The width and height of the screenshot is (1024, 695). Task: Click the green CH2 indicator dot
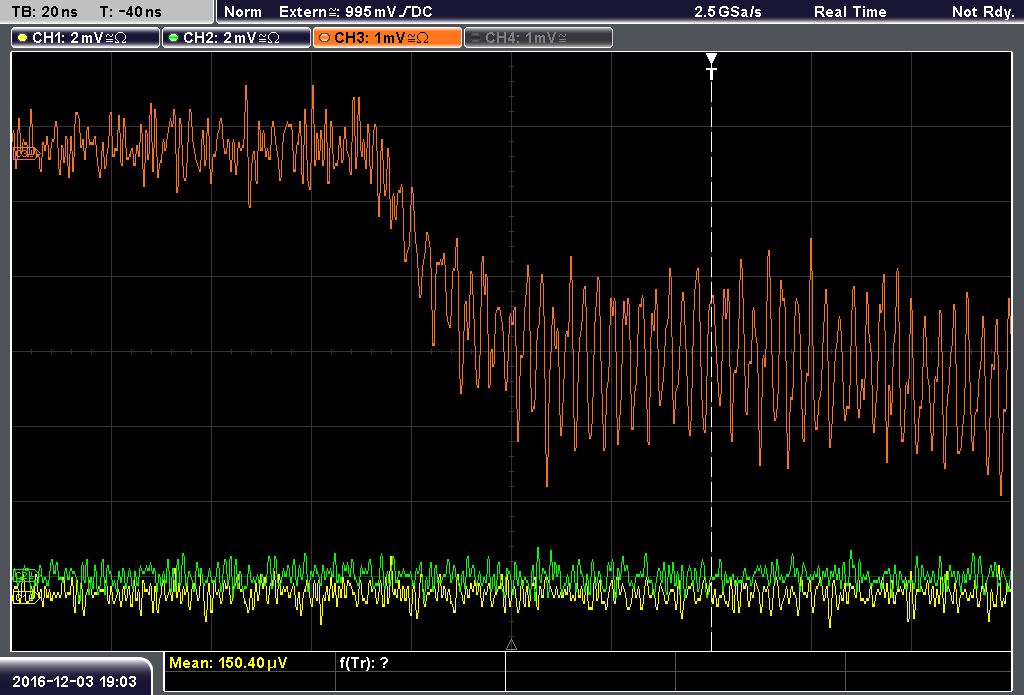tap(174, 38)
